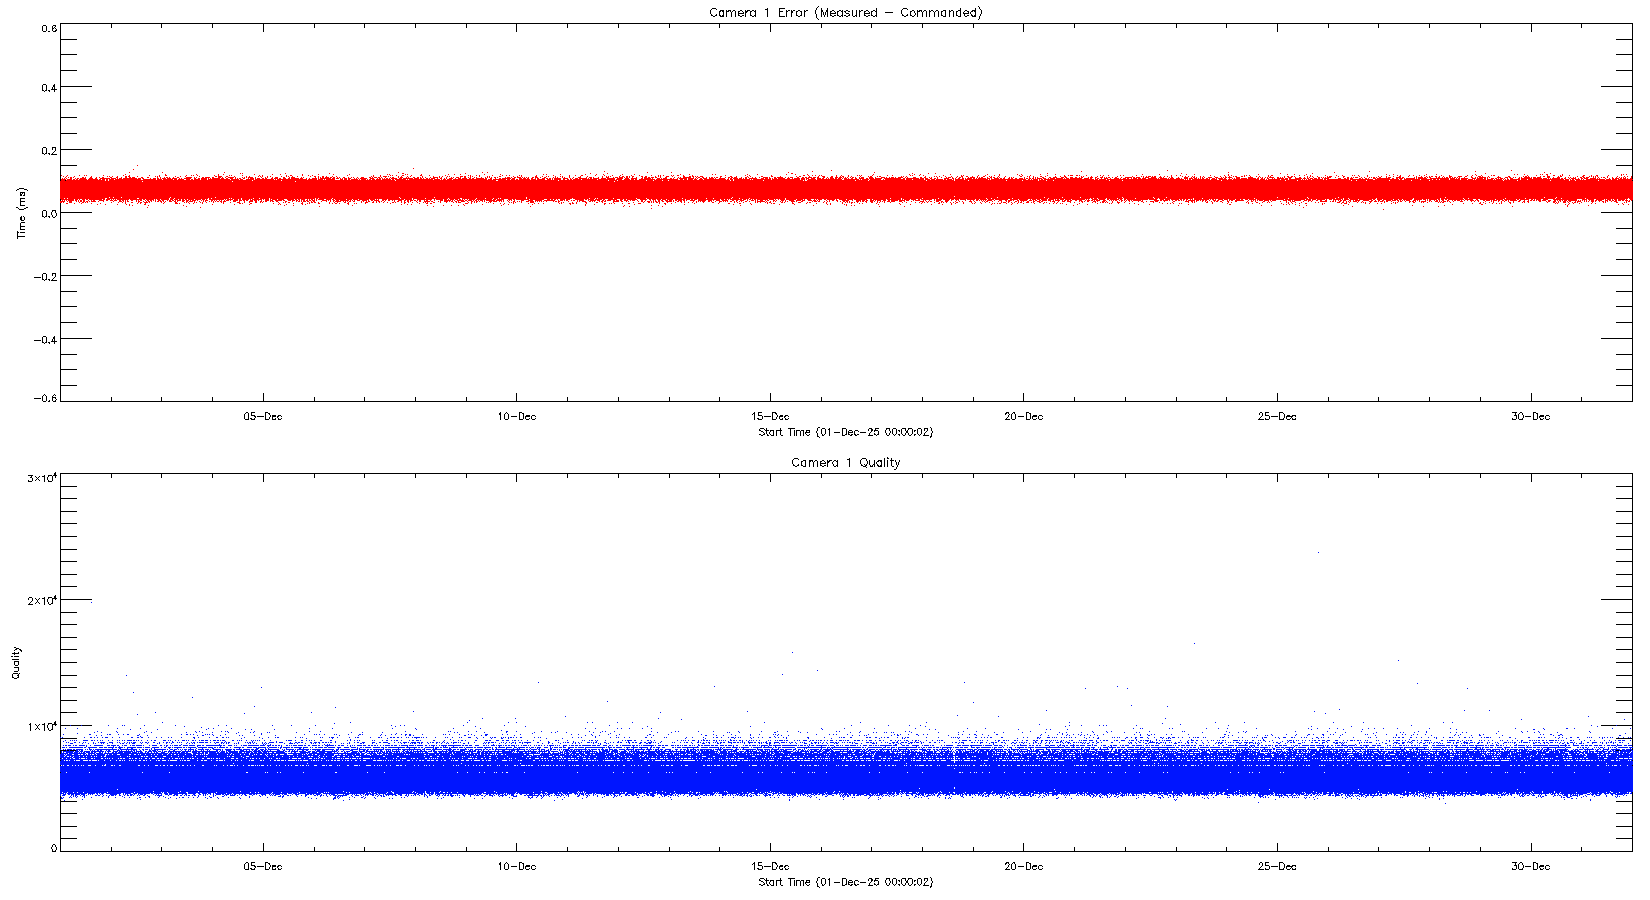Screen dimensions: 1650x900
Task: Click the "Camera 1 Quality" chart title
Action: coord(845,463)
